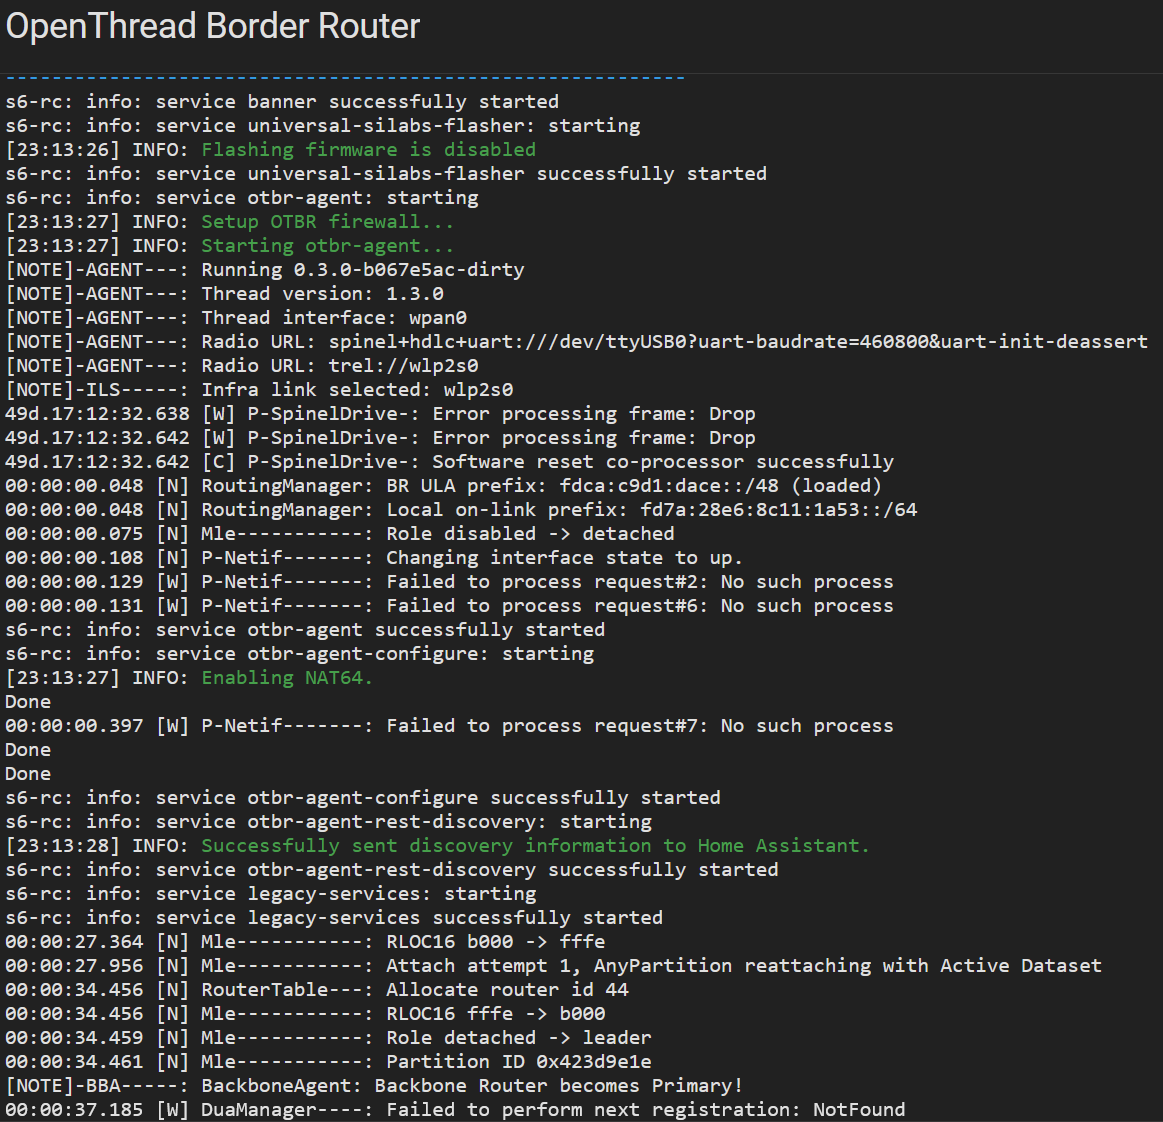The height and width of the screenshot is (1122, 1163).
Task: Select the 'Failed to process request#7' warning
Action: [639, 726]
